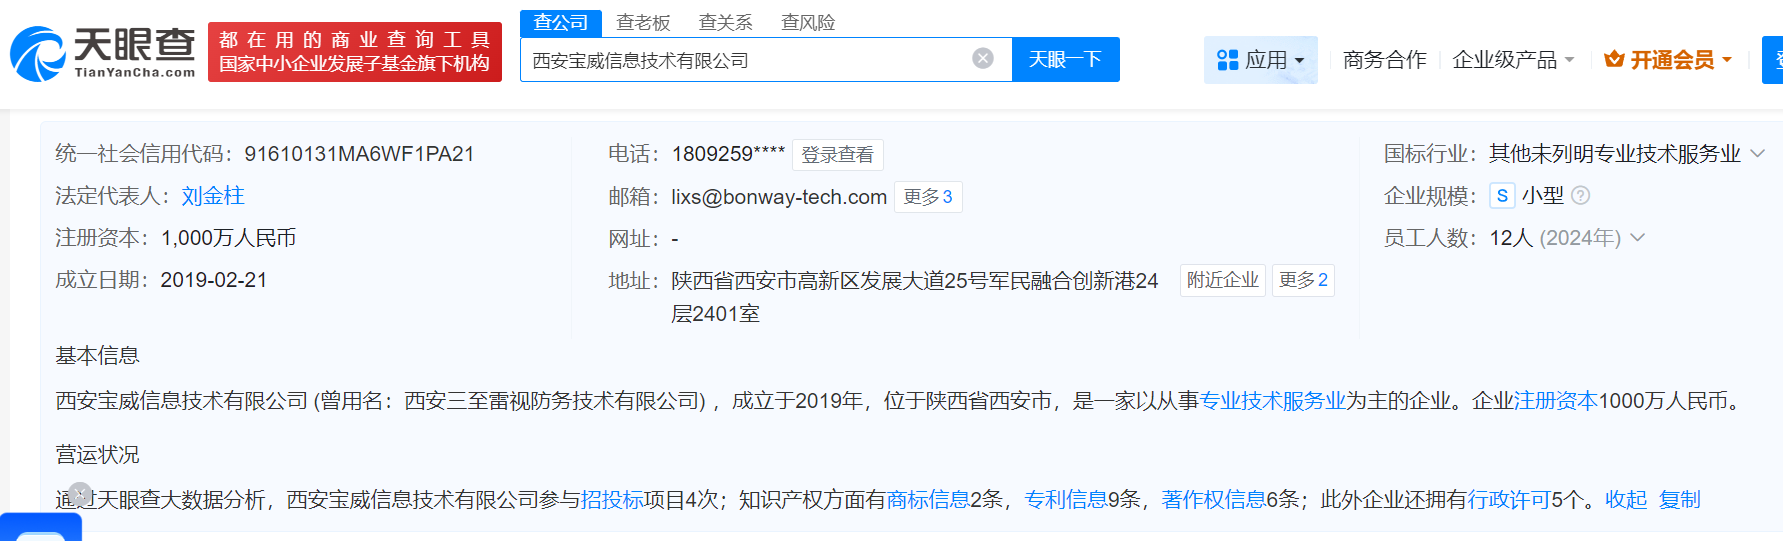Switch to the 查关系 tab
1783x541 pixels.
click(x=725, y=23)
